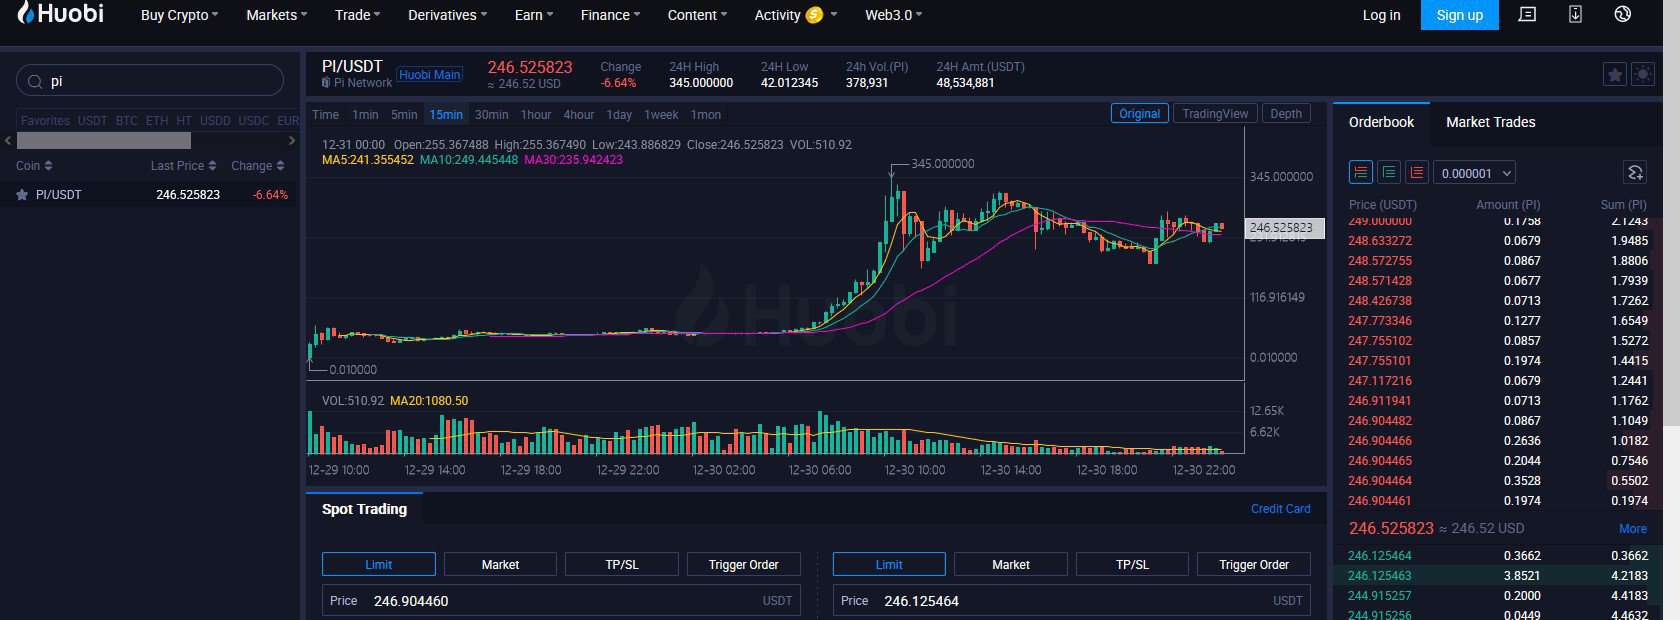Select the 1day chart interval
The width and height of the screenshot is (1680, 620).
[x=619, y=115]
